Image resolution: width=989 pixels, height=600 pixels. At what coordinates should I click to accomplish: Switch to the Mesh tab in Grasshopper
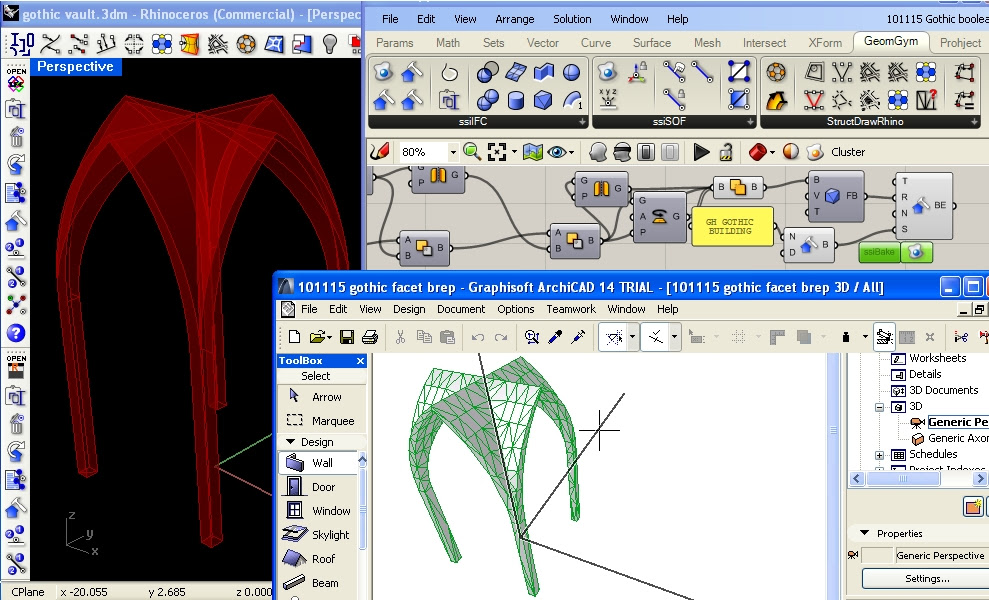[x=707, y=43]
